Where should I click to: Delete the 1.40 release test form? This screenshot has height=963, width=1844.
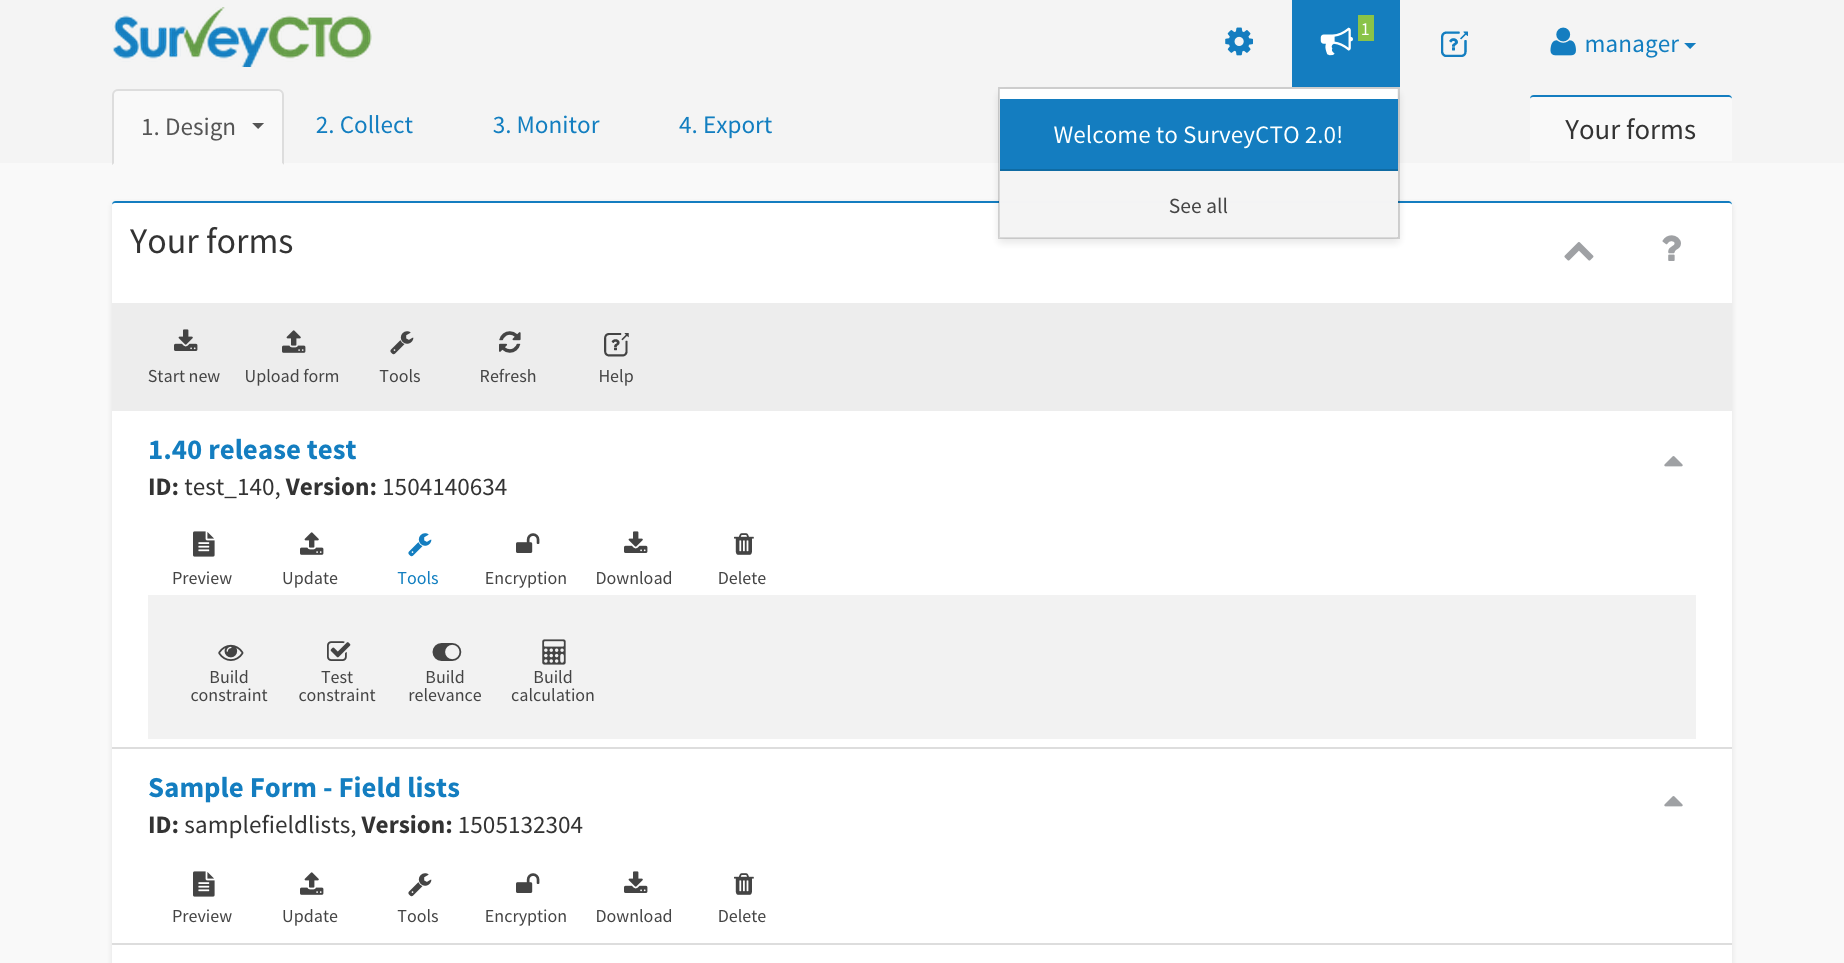pyautogui.click(x=741, y=557)
